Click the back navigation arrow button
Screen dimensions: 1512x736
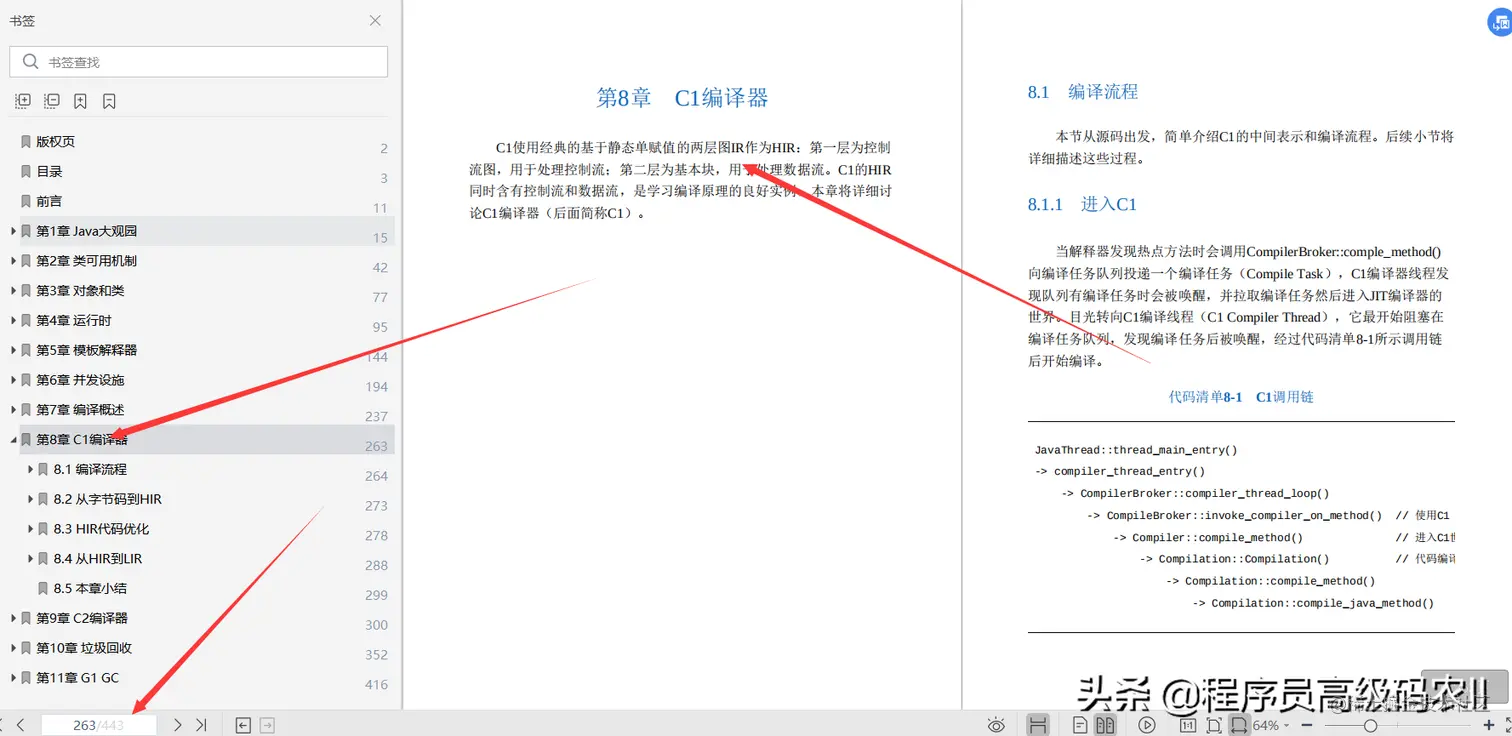coord(241,725)
